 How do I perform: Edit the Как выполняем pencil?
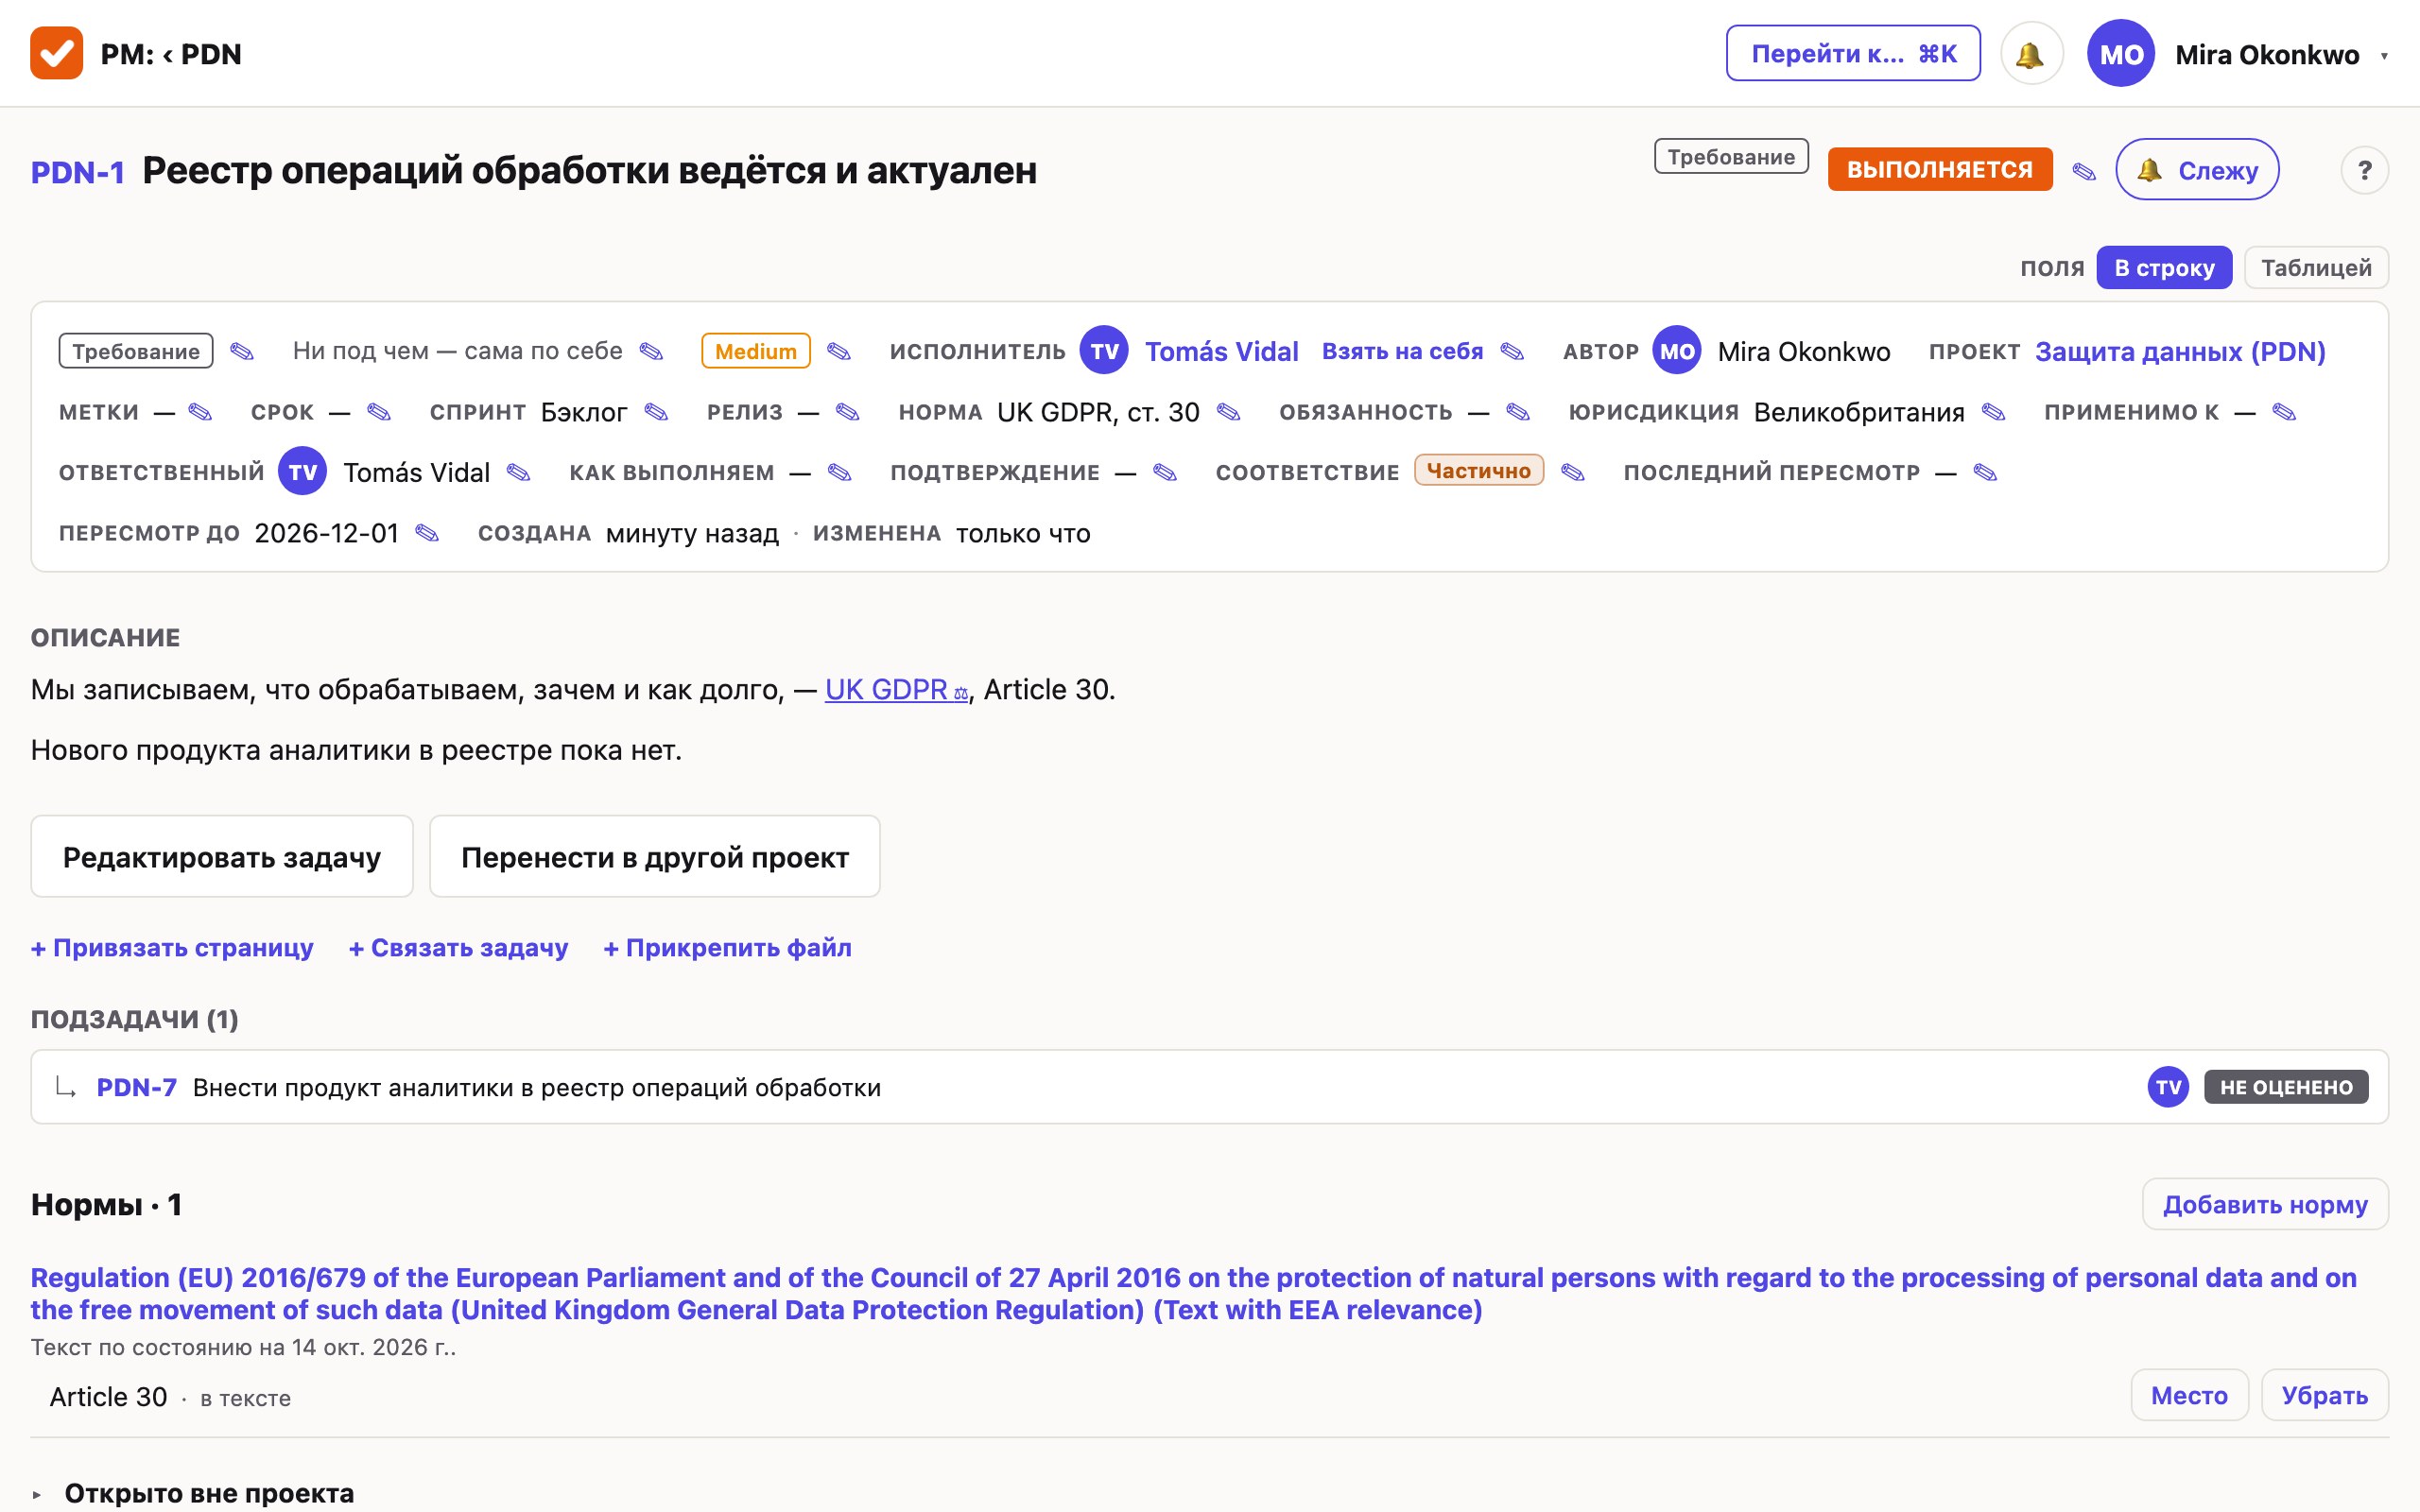pos(839,472)
